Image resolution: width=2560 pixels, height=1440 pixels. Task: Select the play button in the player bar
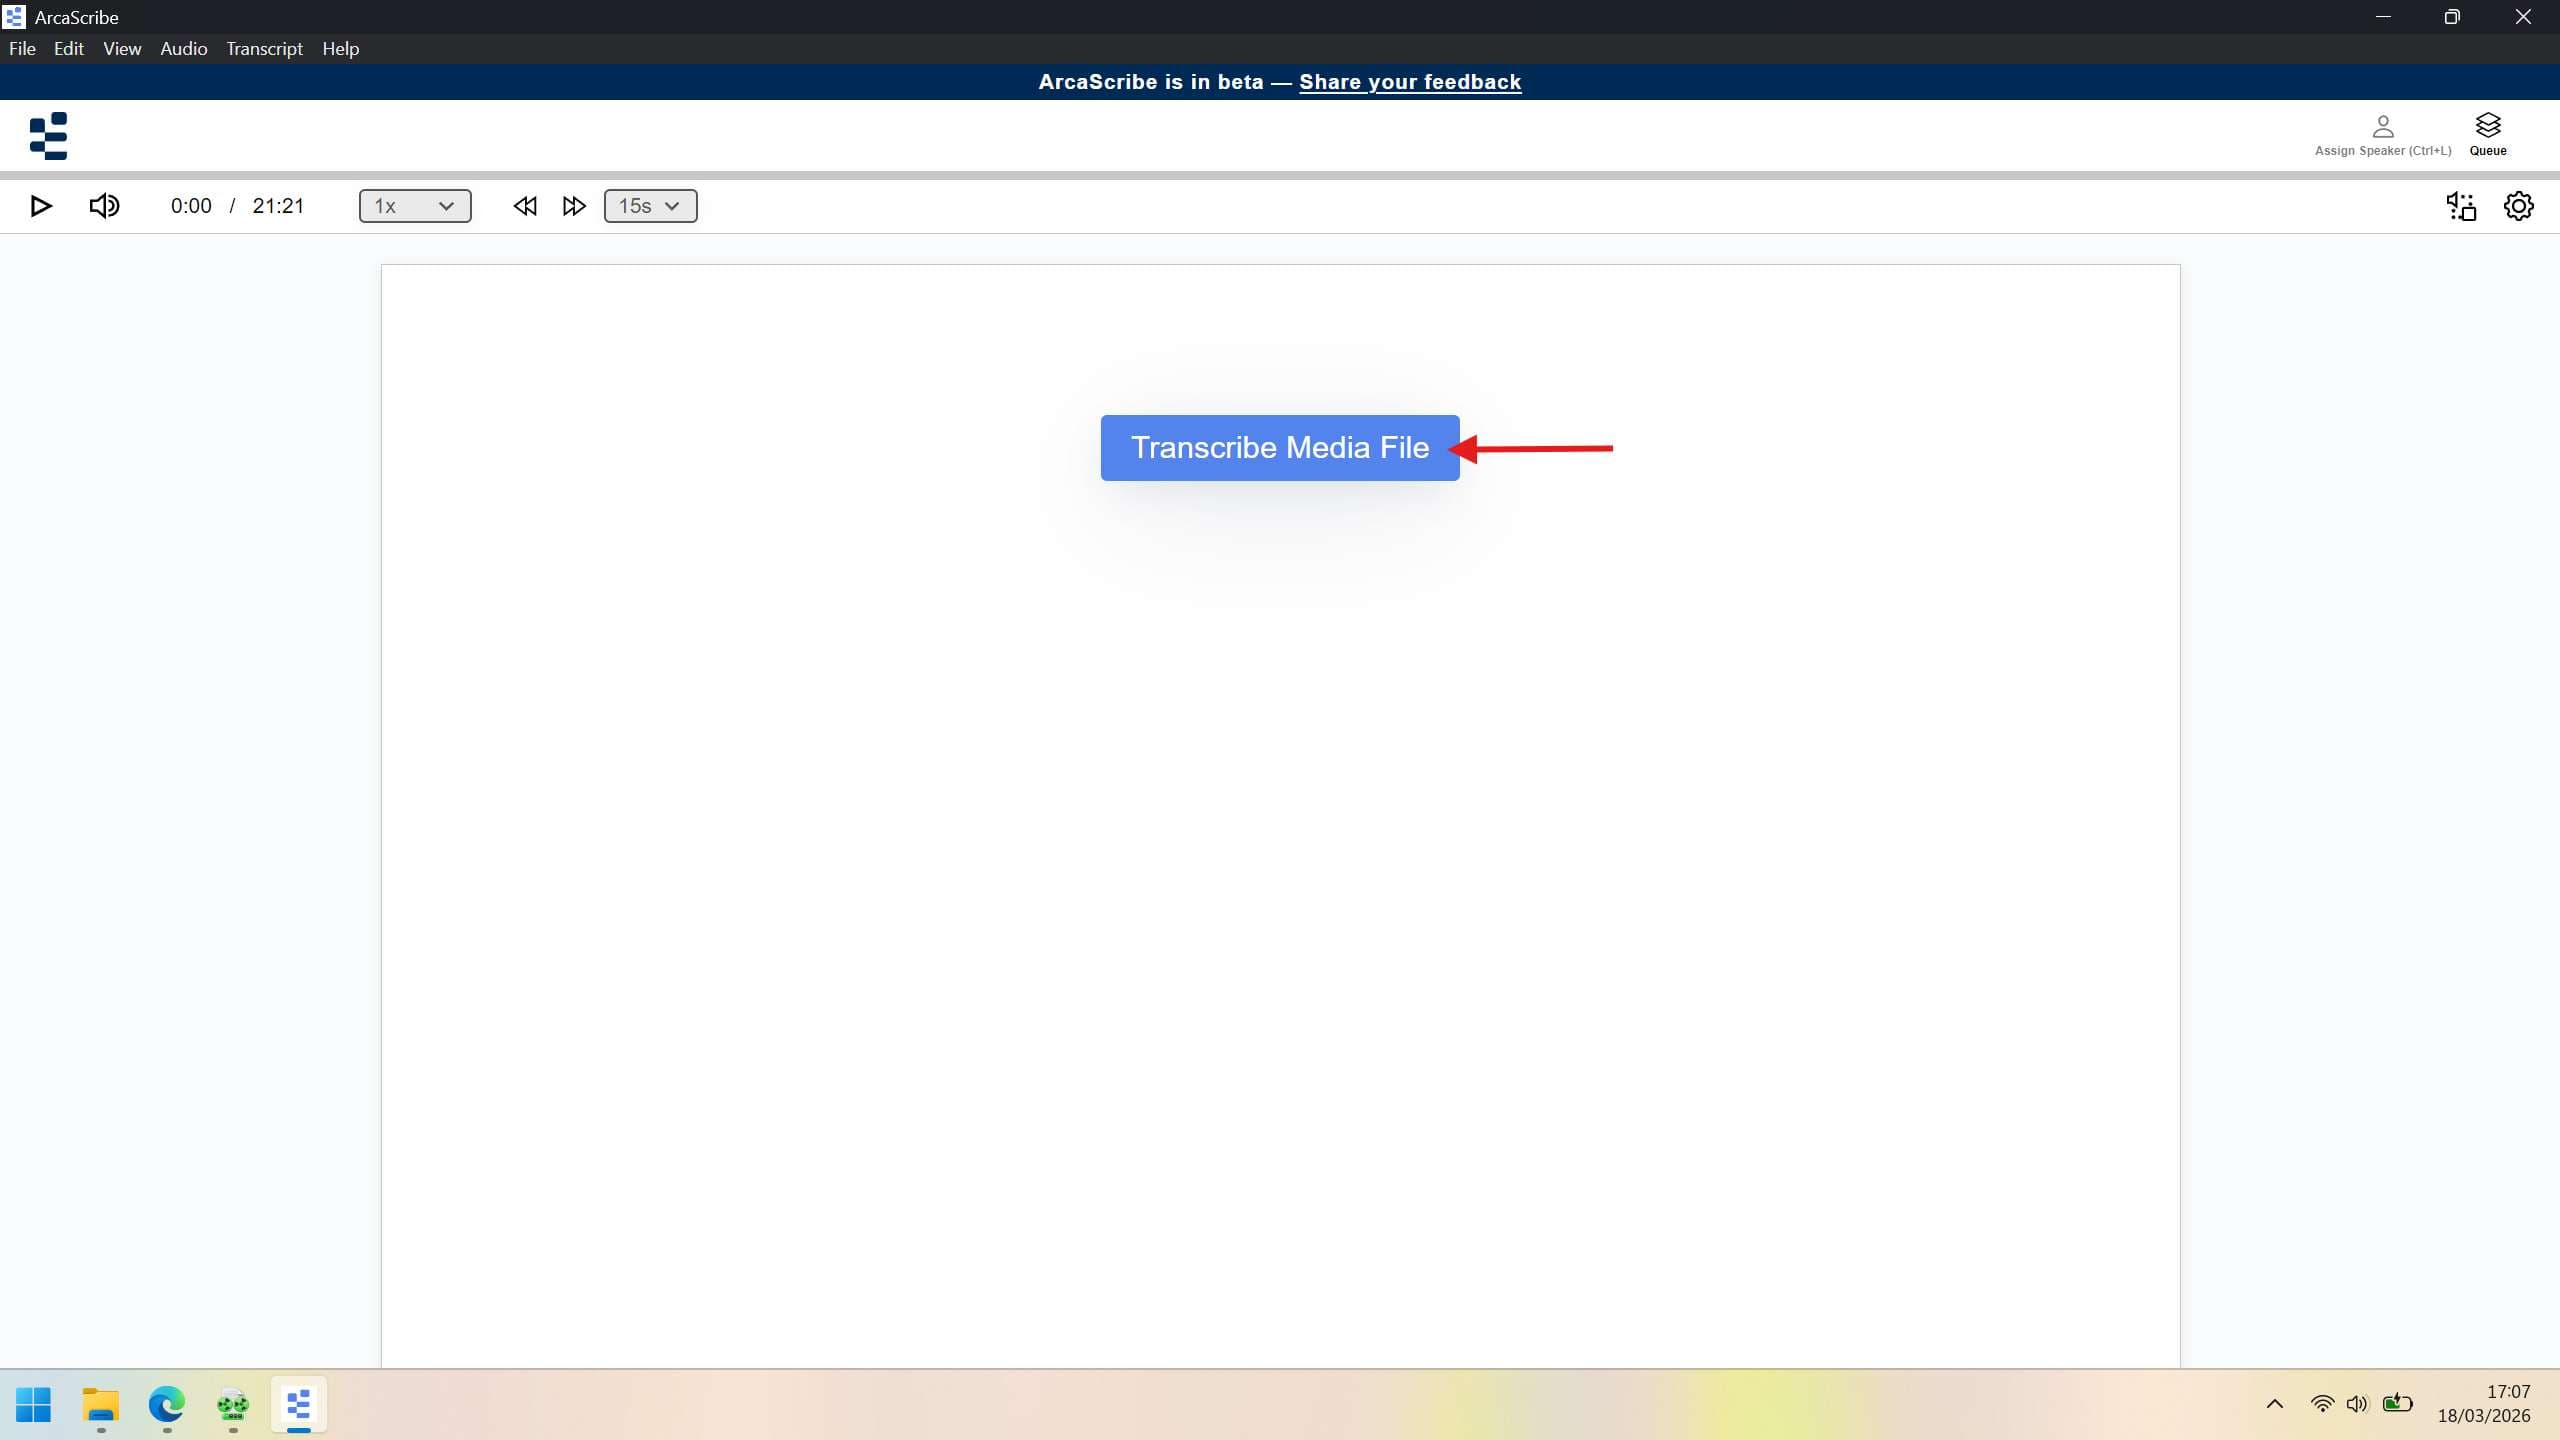[x=40, y=206]
